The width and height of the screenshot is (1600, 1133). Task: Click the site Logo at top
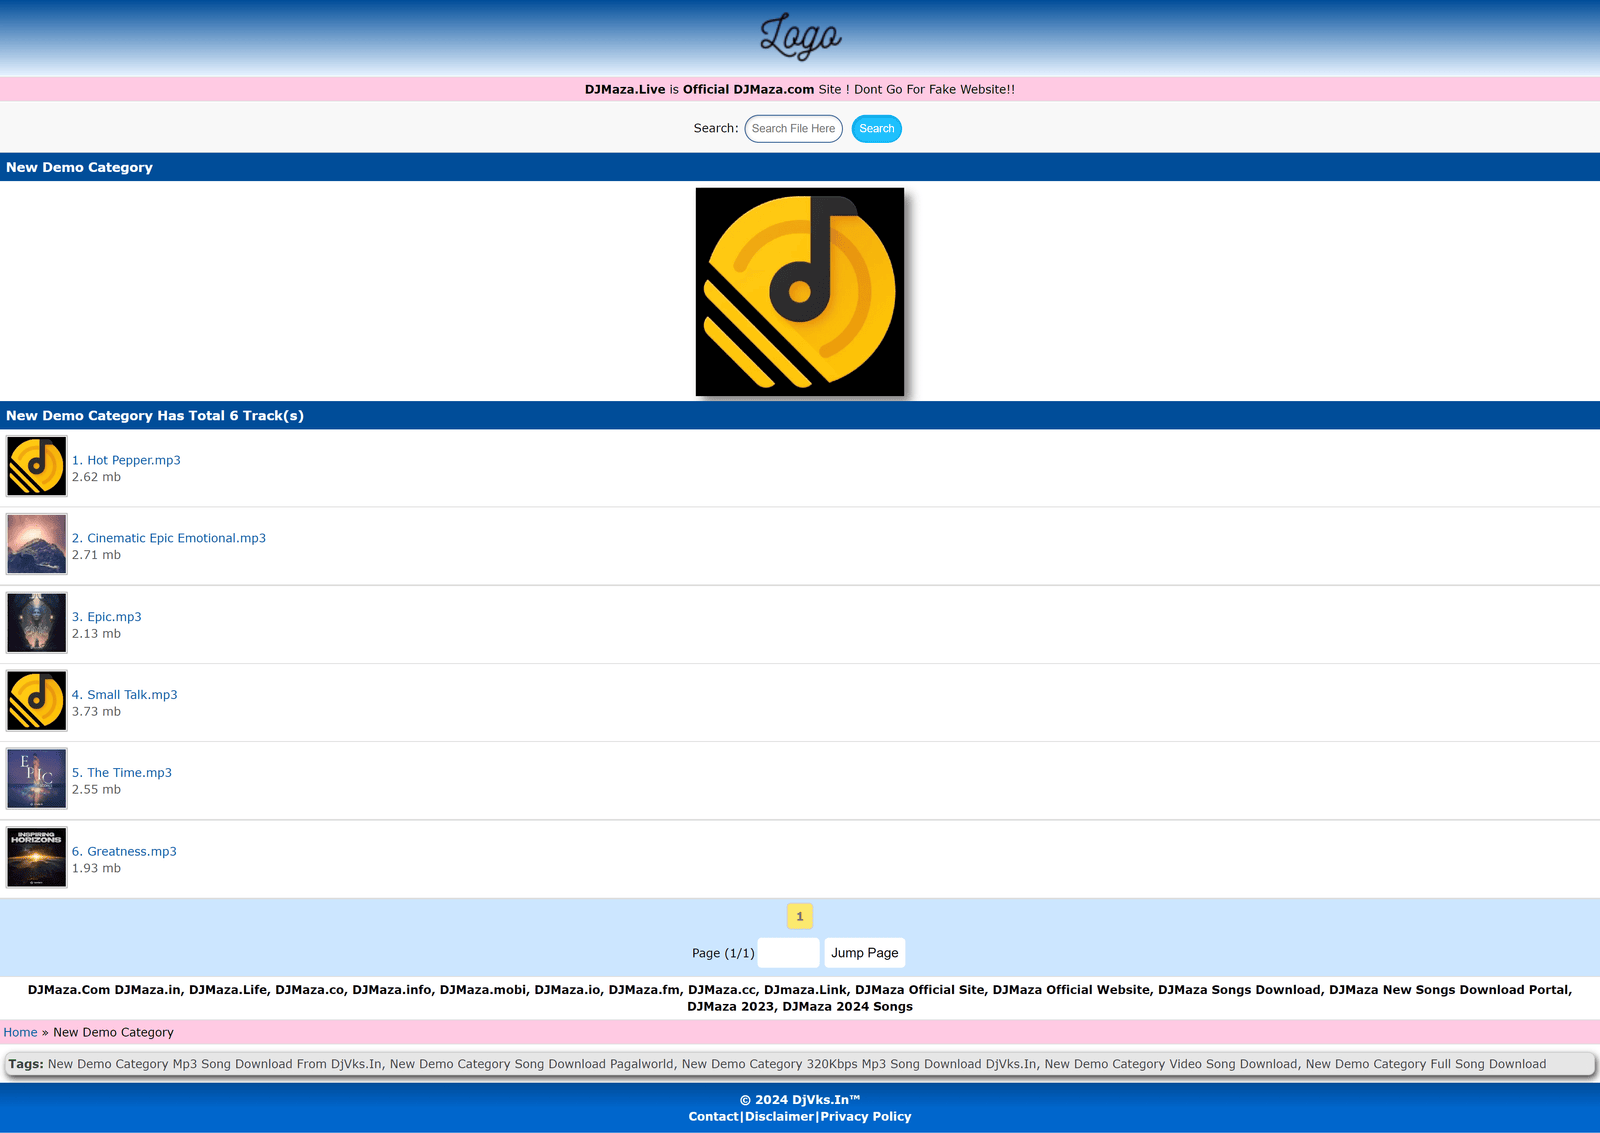[x=800, y=37]
